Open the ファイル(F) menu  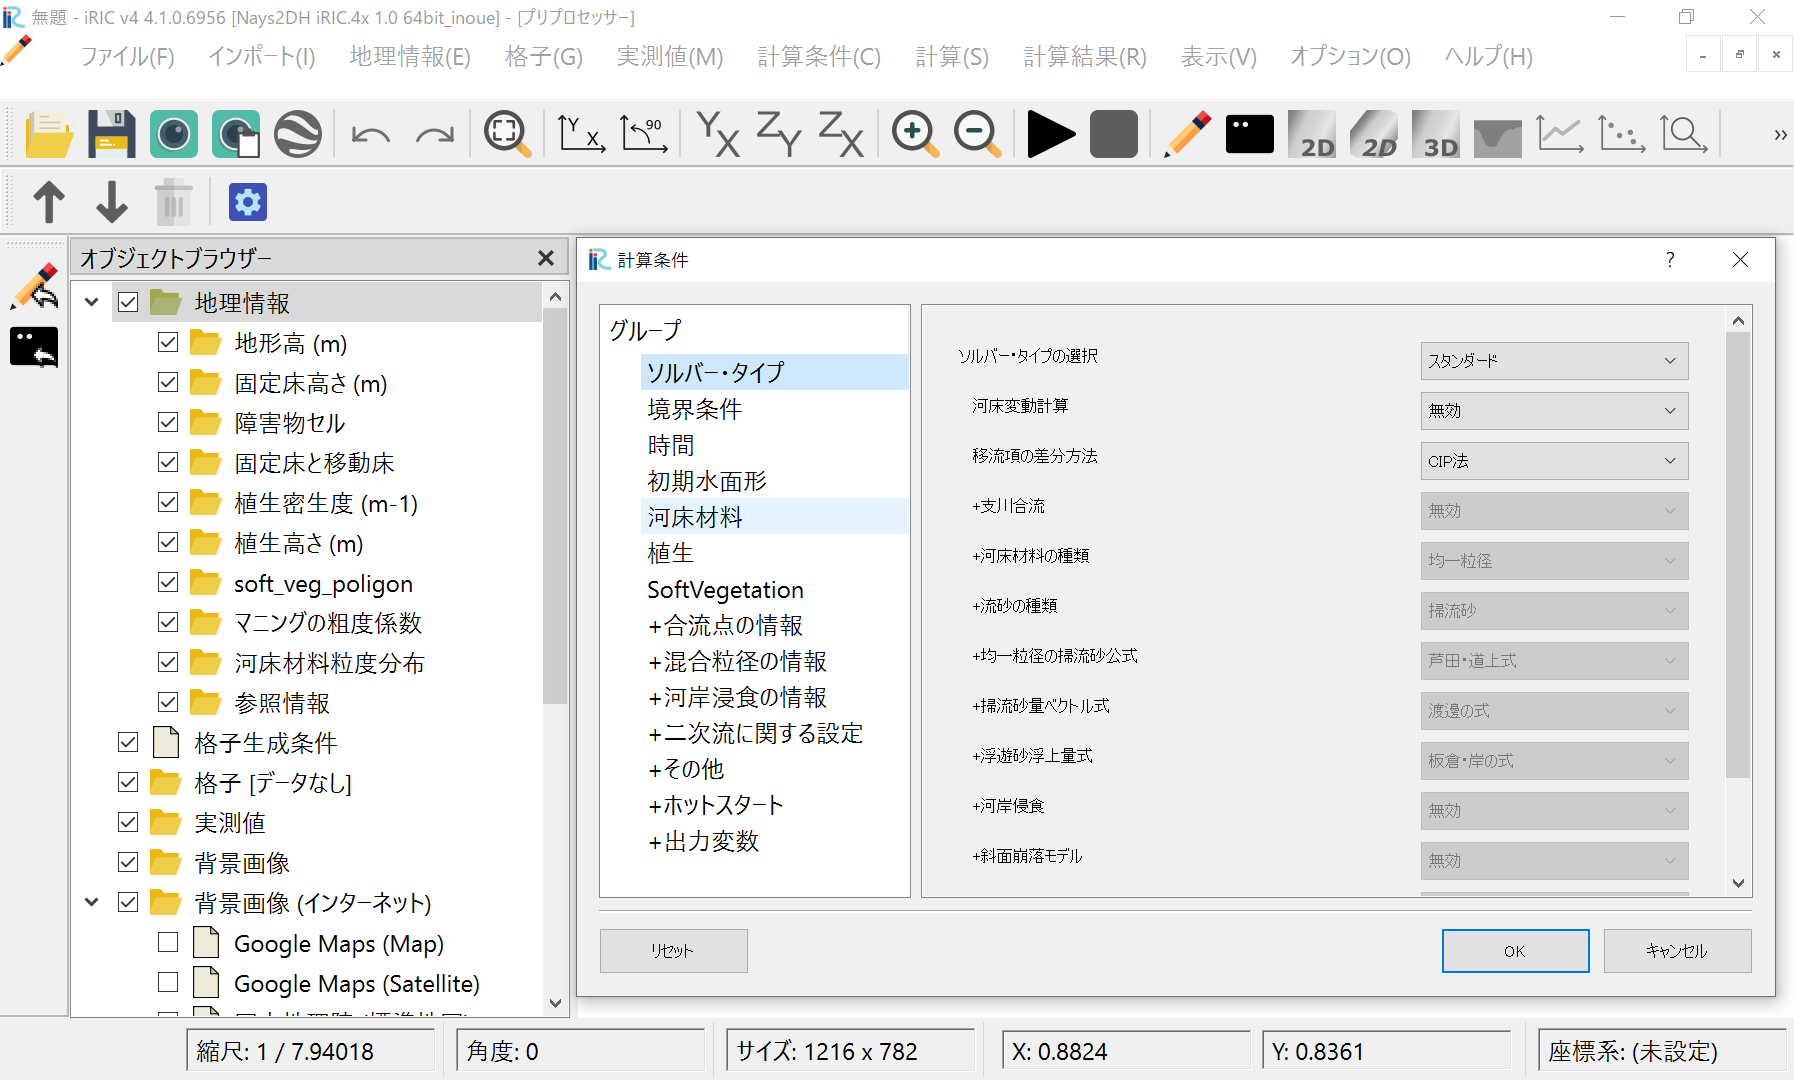click(128, 57)
